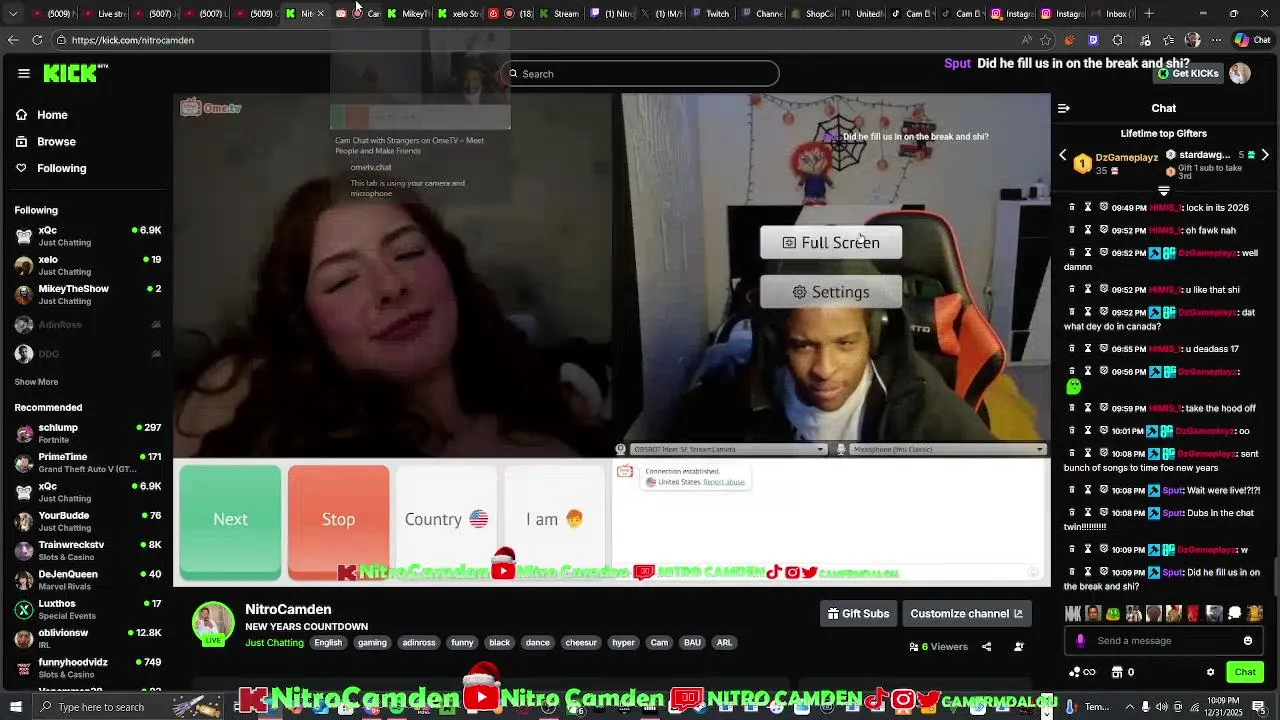Expand Show More under Following
Image resolution: width=1280 pixels, height=720 pixels.
tap(36, 382)
